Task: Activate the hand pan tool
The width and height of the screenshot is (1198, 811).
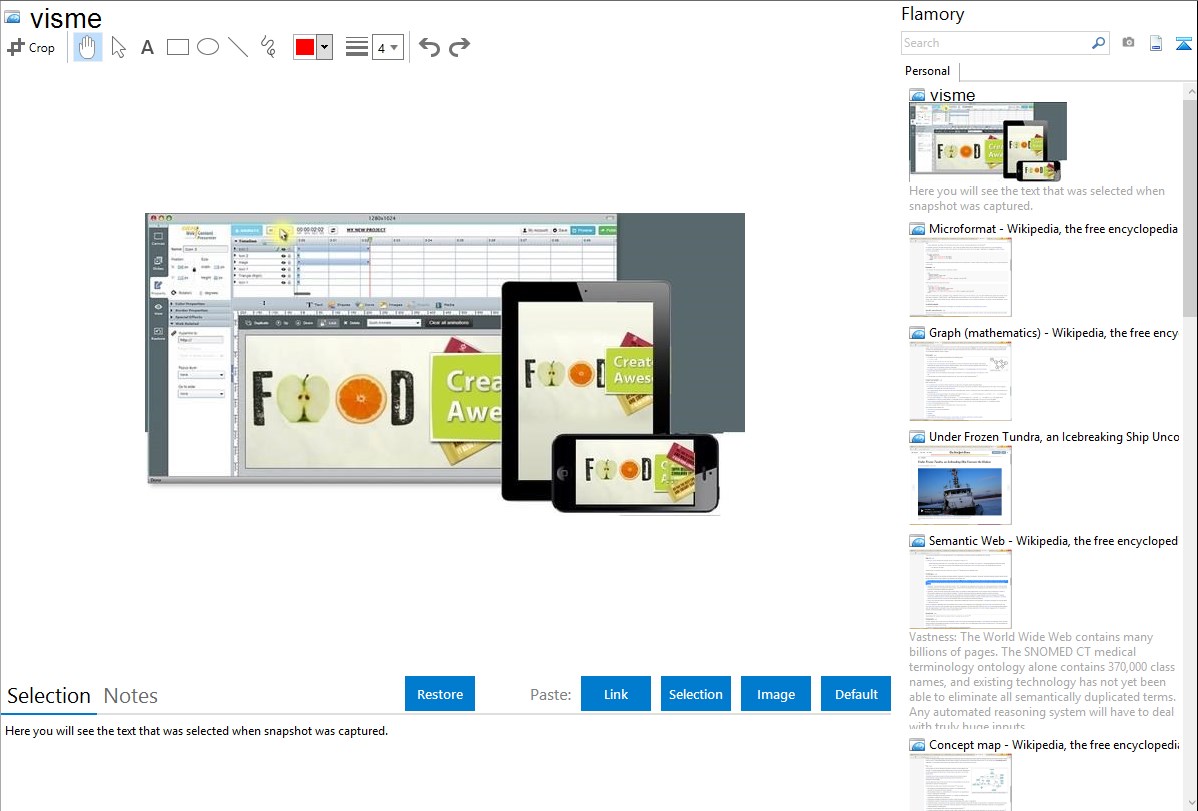Action: tap(88, 47)
